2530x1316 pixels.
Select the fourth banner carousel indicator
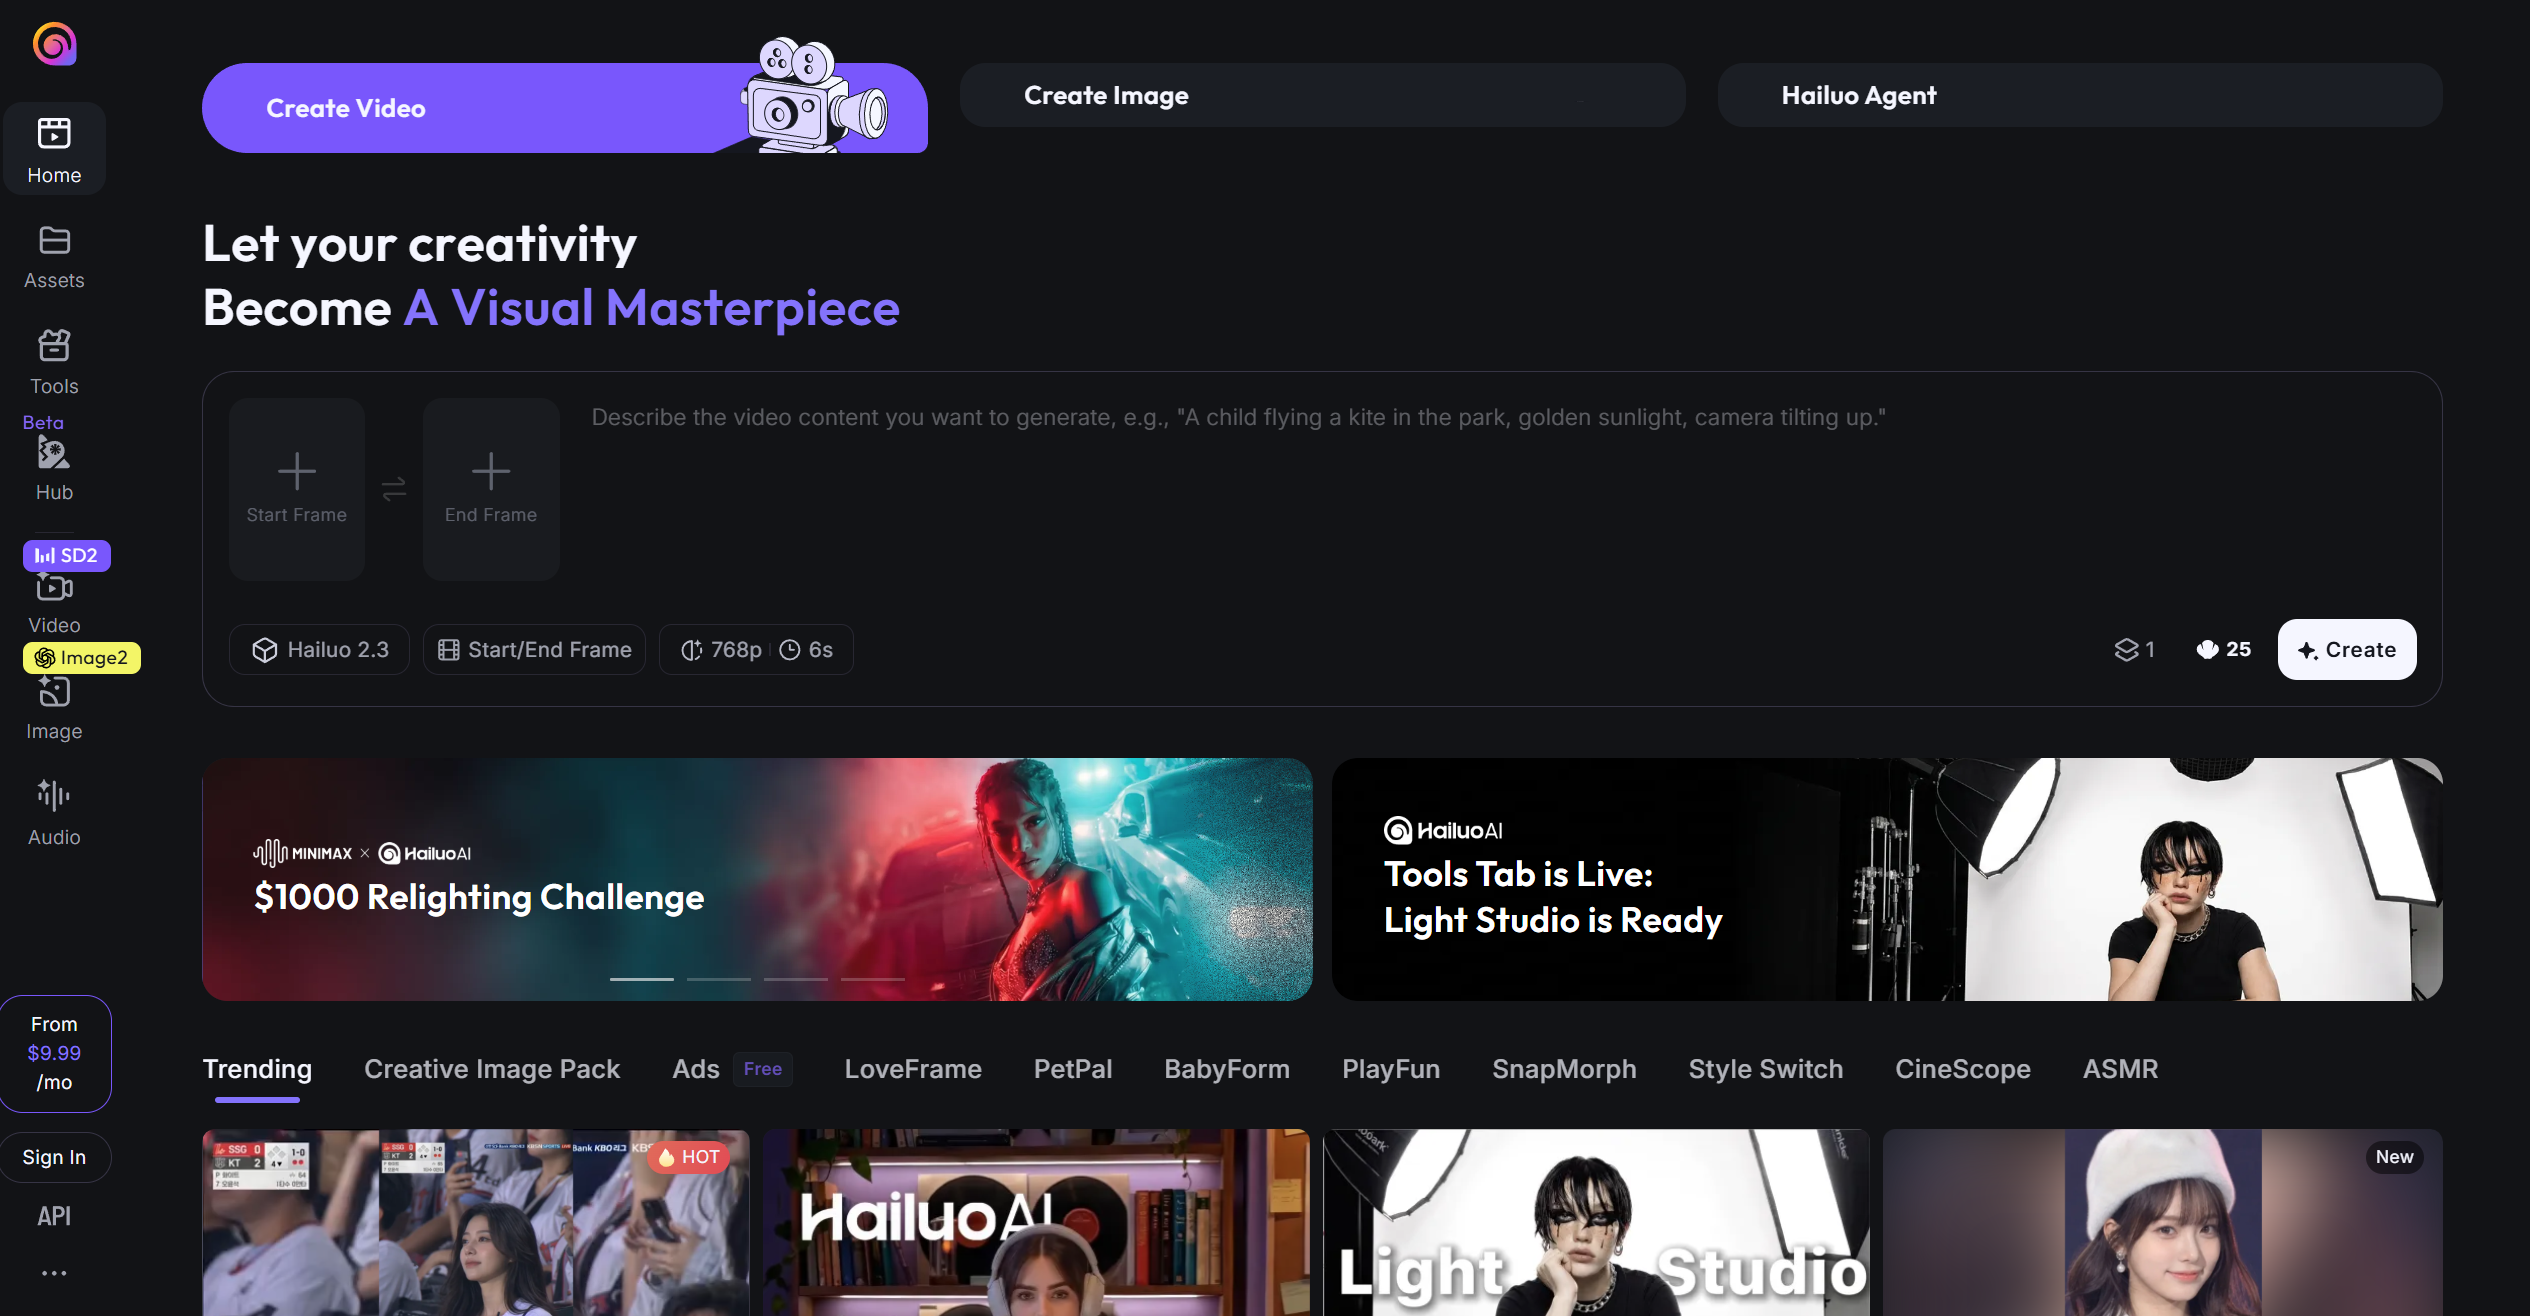pyautogui.click(x=873, y=979)
